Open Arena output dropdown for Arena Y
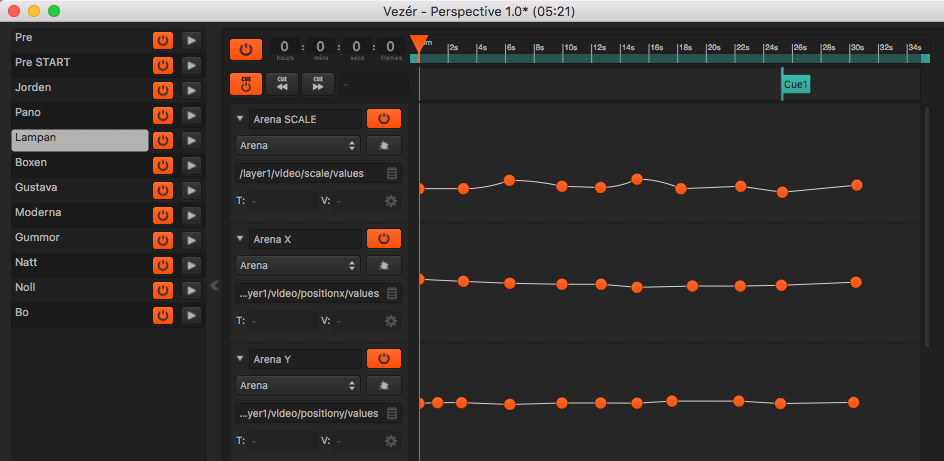 (x=297, y=385)
